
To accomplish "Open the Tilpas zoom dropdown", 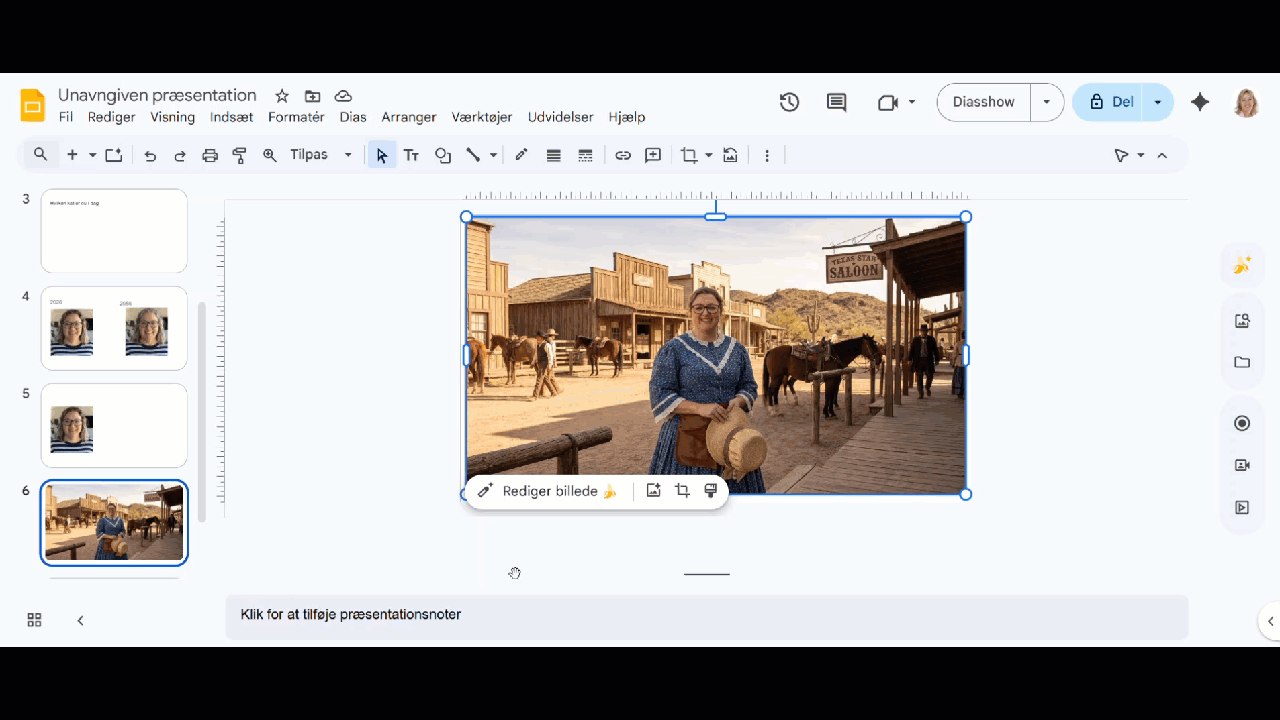I will [x=320, y=155].
